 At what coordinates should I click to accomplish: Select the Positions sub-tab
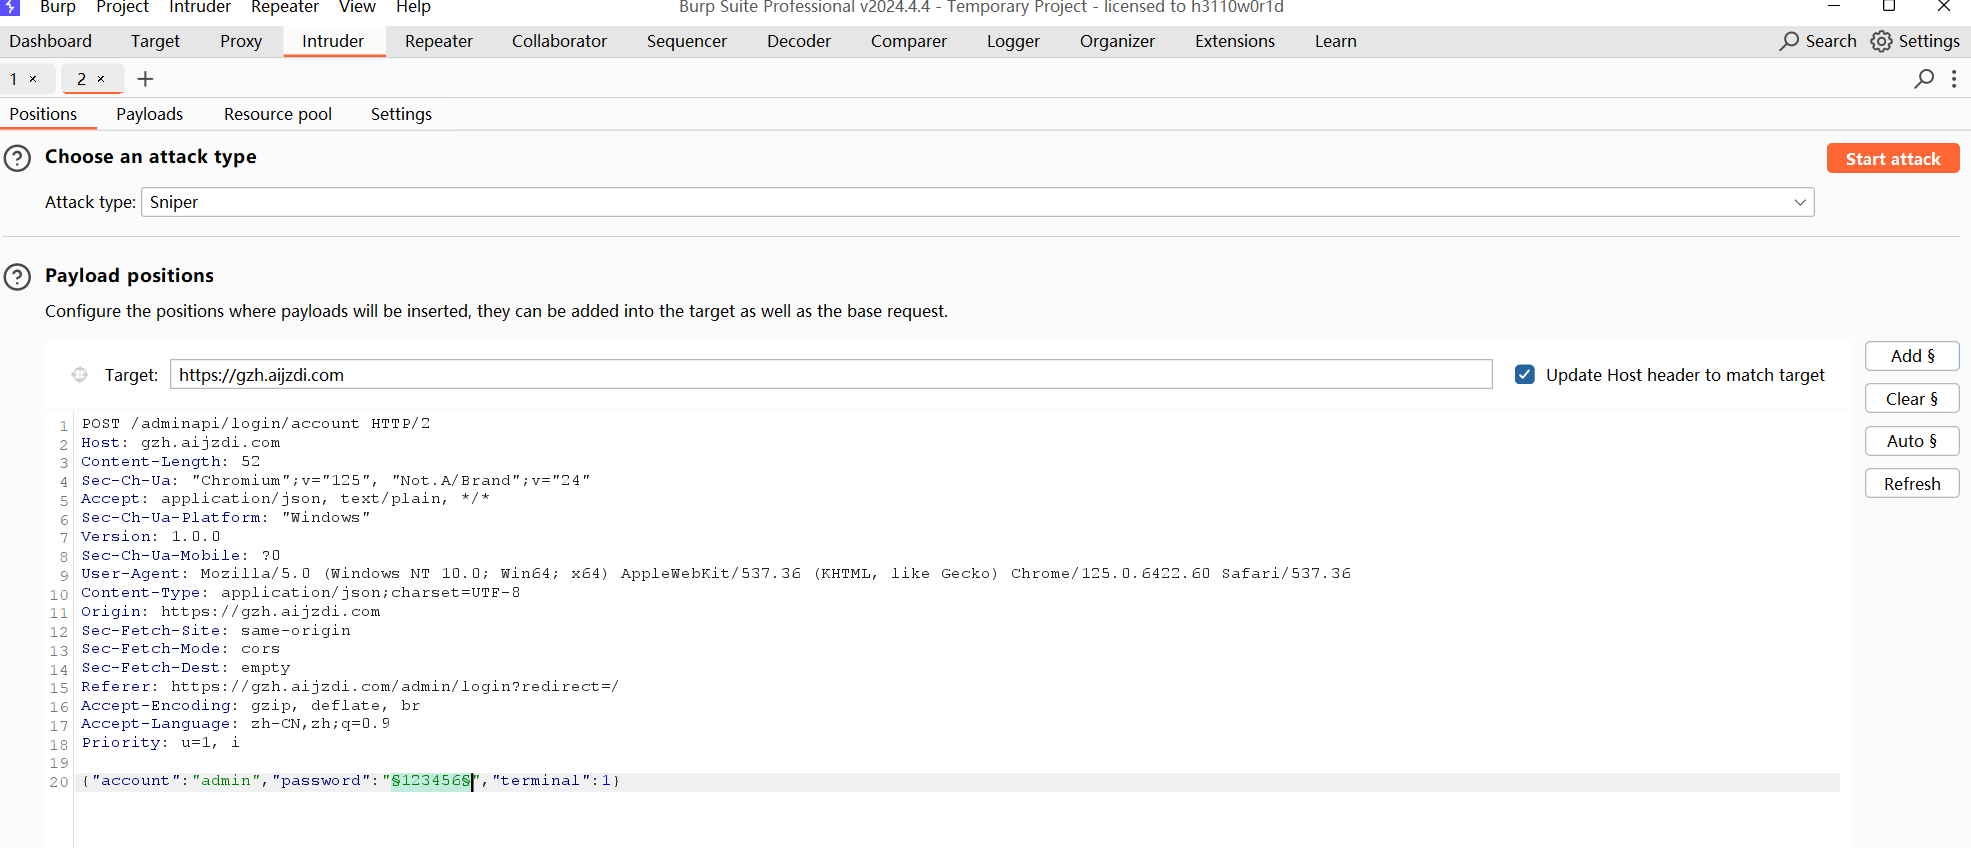[43, 114]
